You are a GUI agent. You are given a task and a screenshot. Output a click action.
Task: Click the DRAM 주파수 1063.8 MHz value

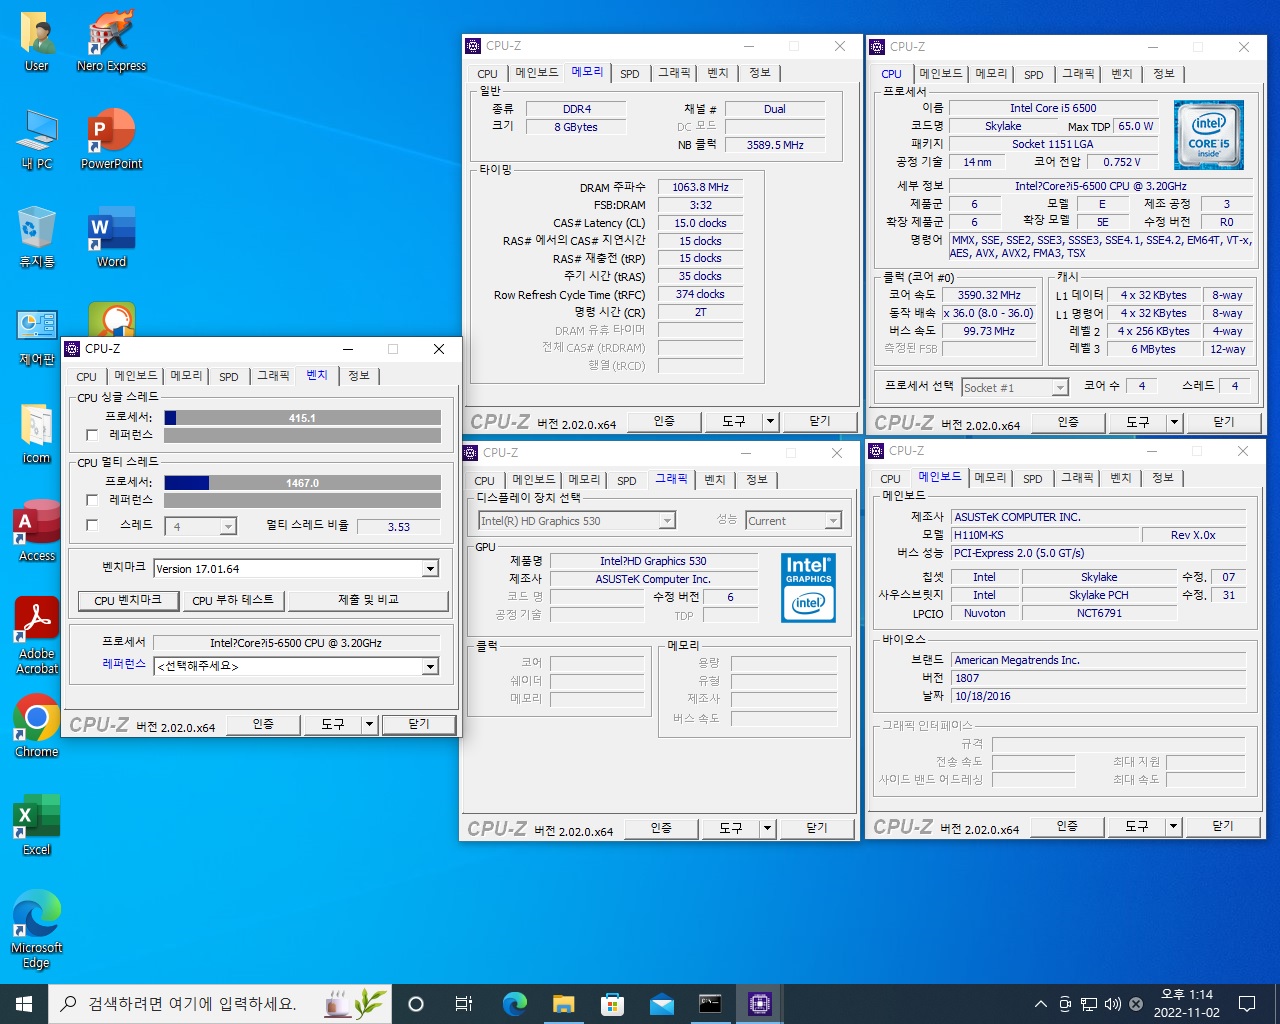[x=700, y=187]
